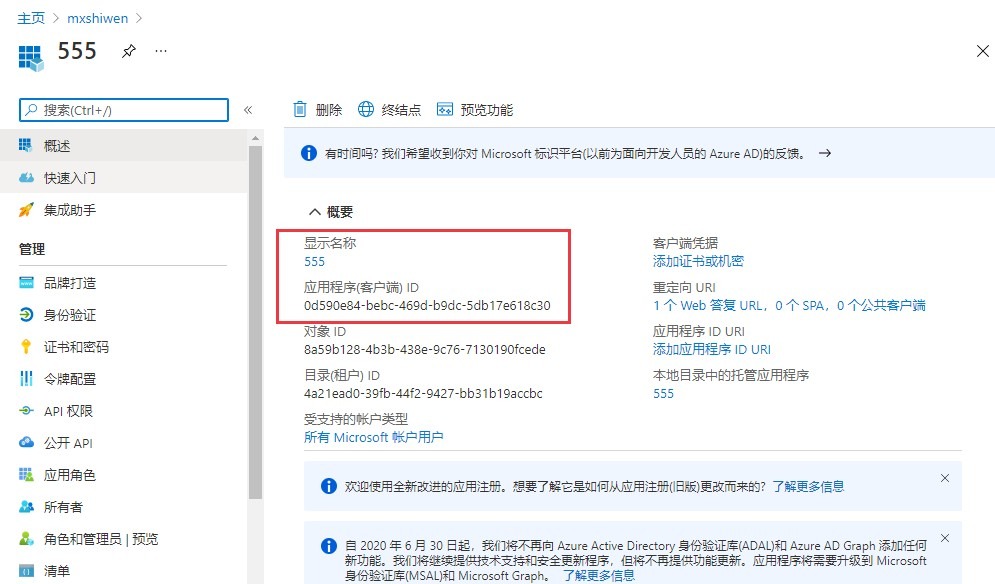Screen dimensions: 995x584
Task: Click the 终结点 globe icon
Action: point(366,109)
